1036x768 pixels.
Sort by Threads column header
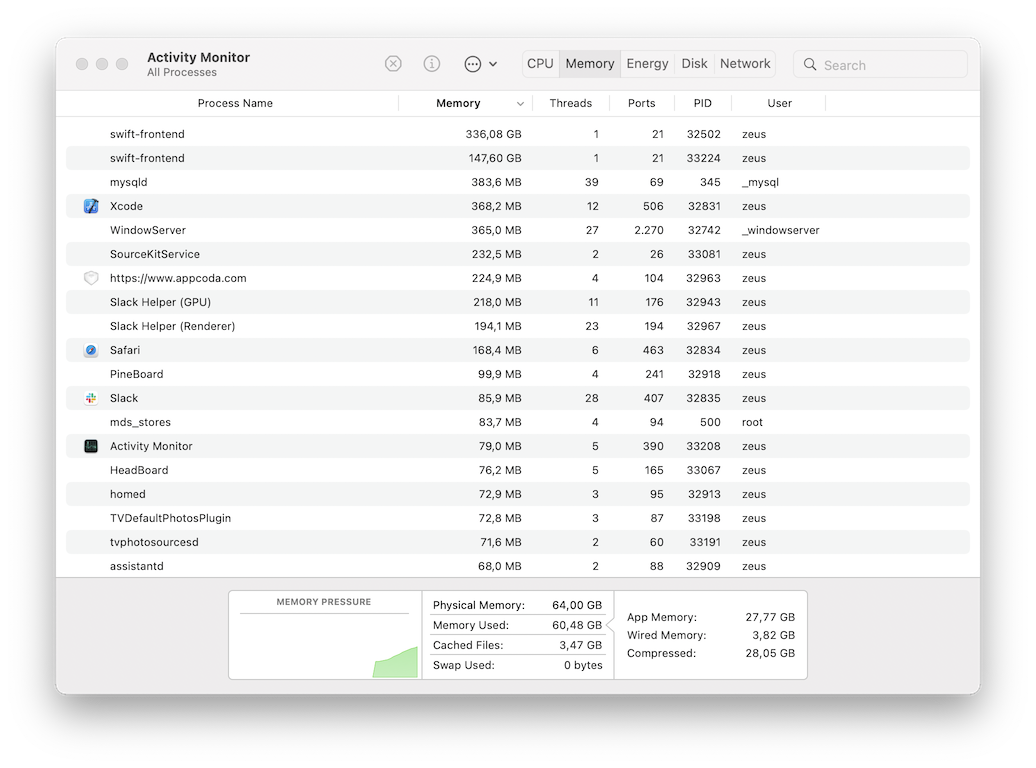[x=571, y=103]
